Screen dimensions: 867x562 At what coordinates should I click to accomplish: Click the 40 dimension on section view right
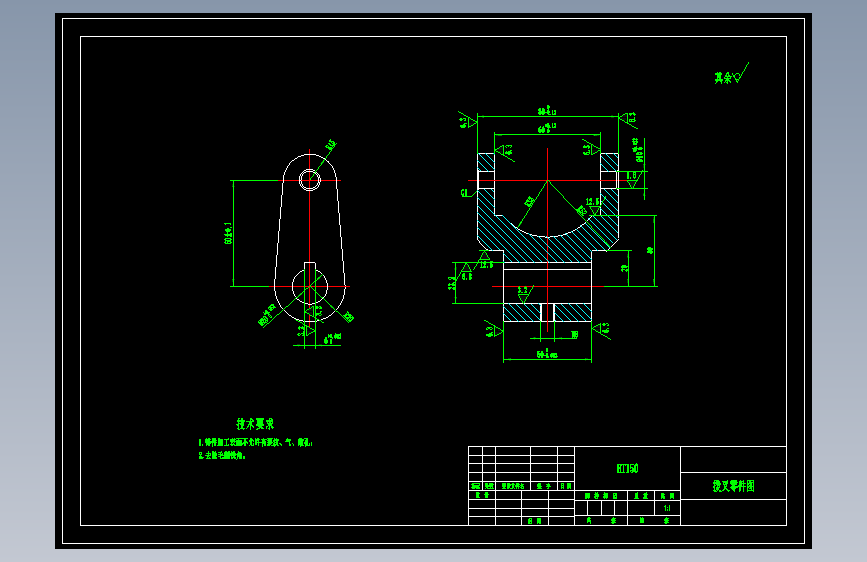(x=650, y=251)
